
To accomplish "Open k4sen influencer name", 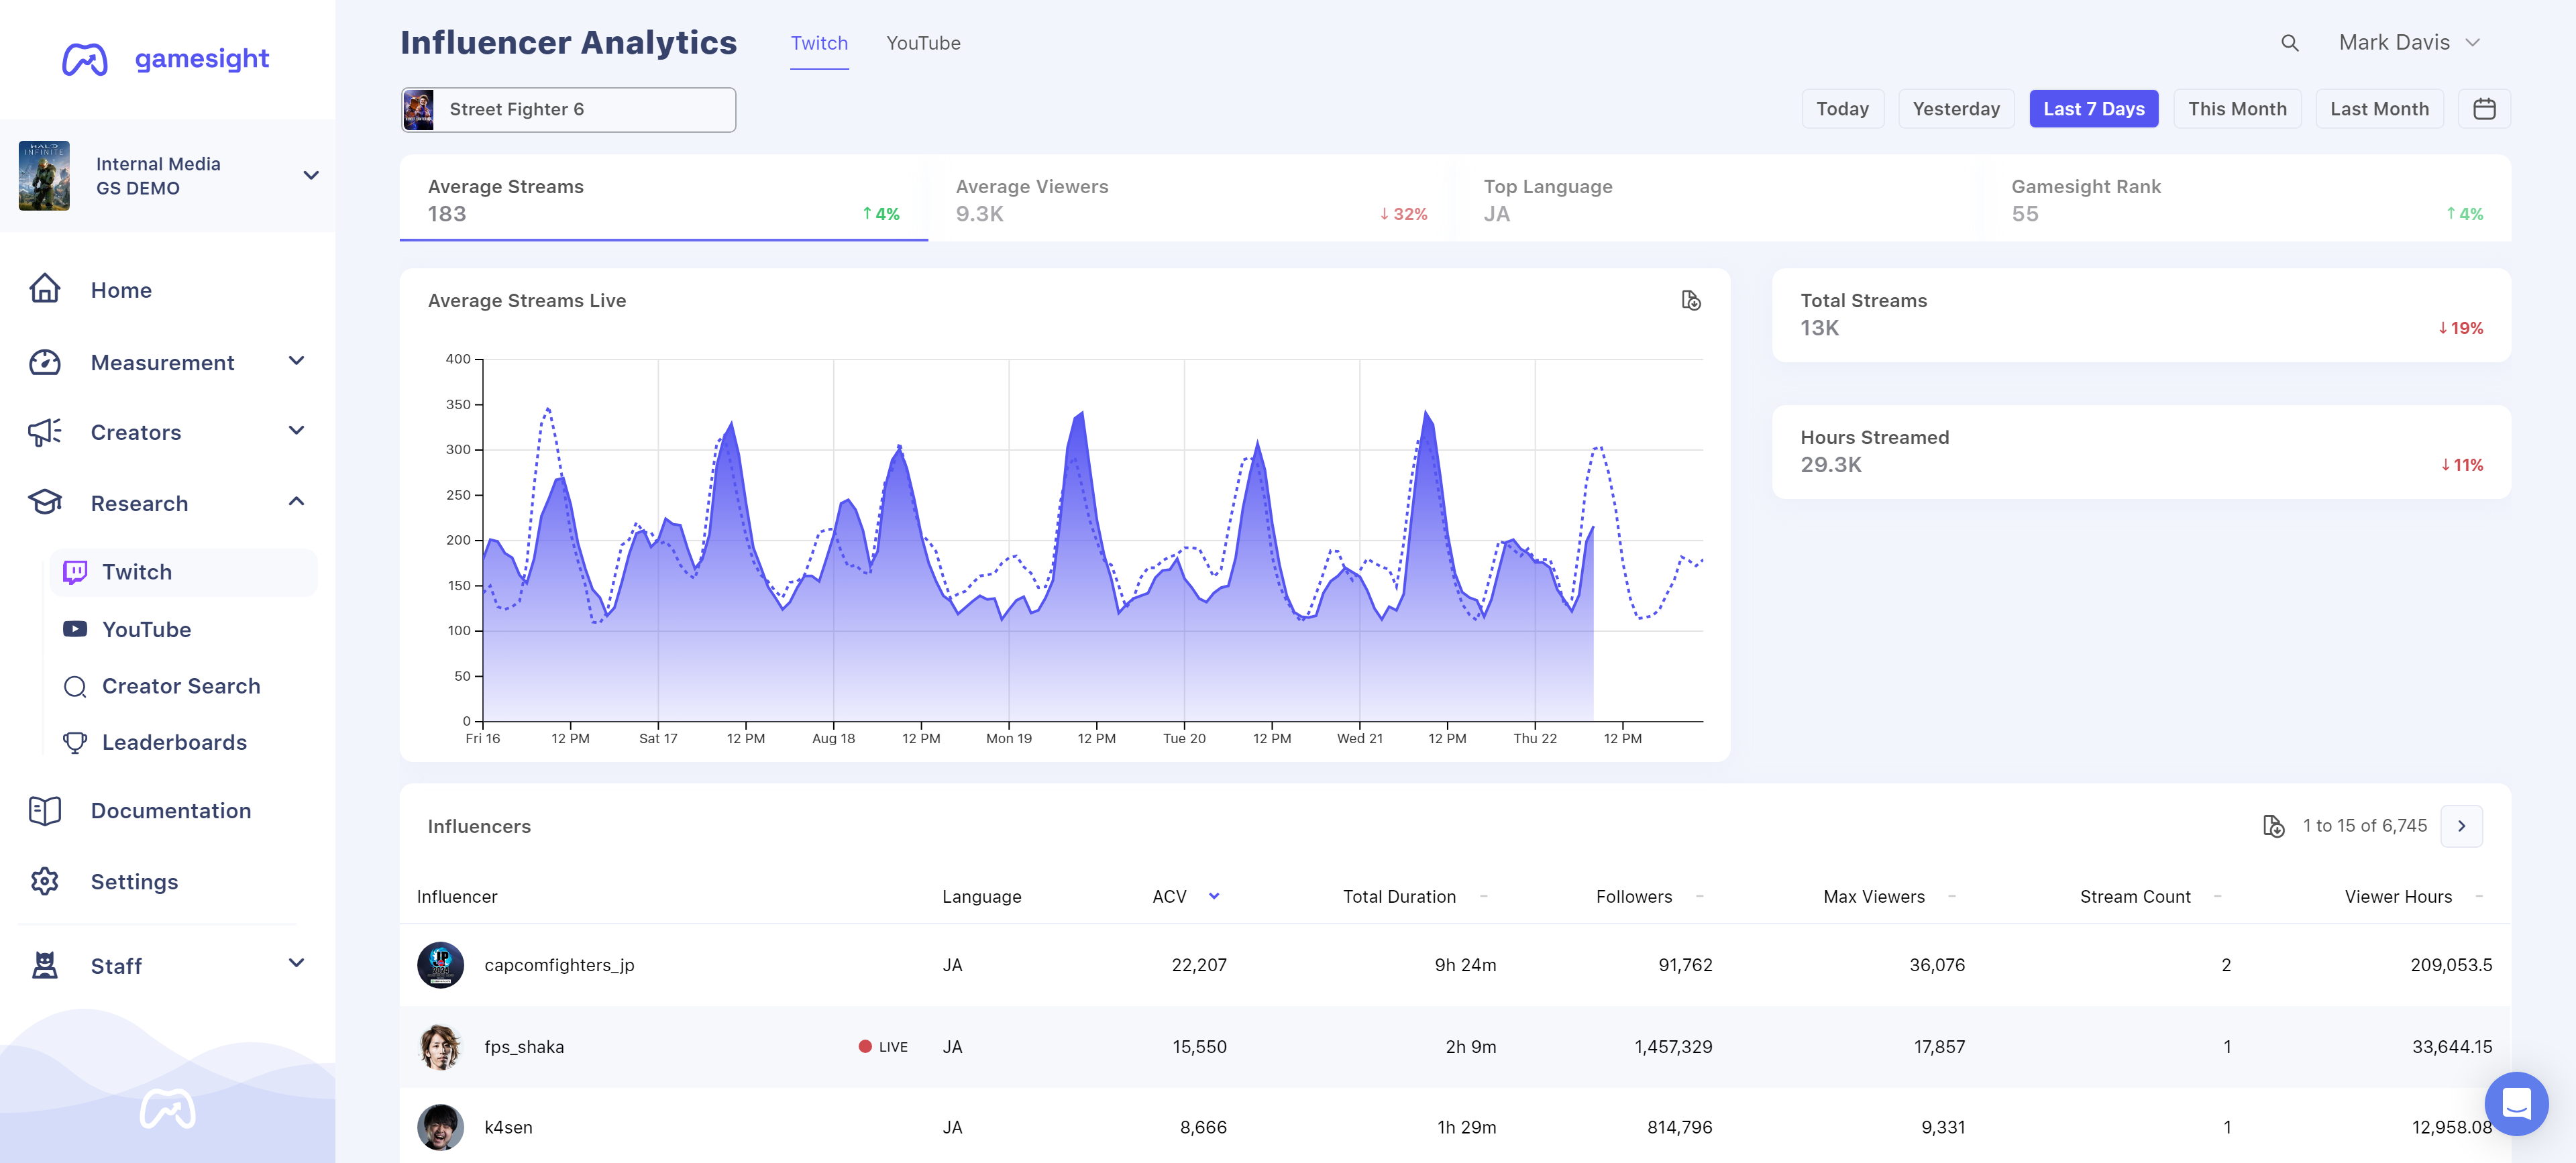I will [x=508, y=1128].
